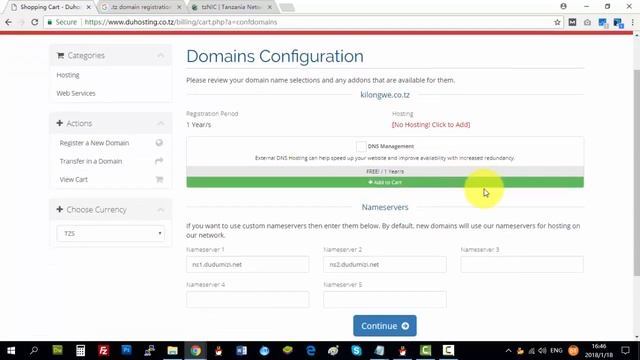This screenshot has width=640, height=360.
Task: Click the Continue button
Action: [385, 326]
